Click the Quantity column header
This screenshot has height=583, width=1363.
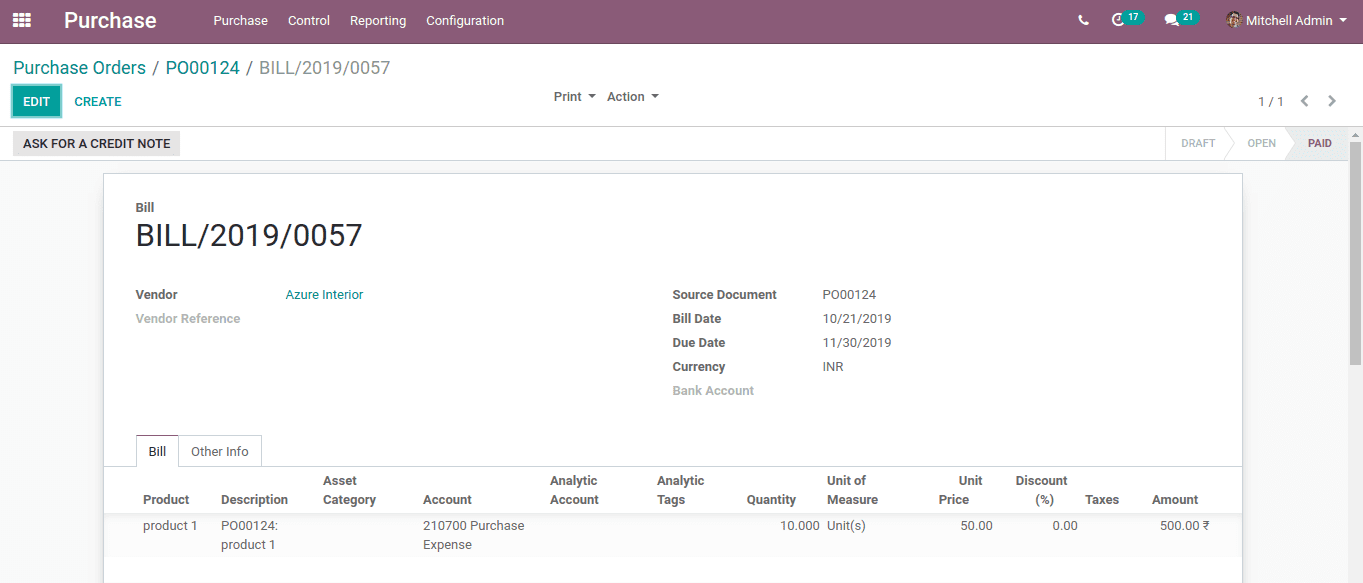pos(771,500)
